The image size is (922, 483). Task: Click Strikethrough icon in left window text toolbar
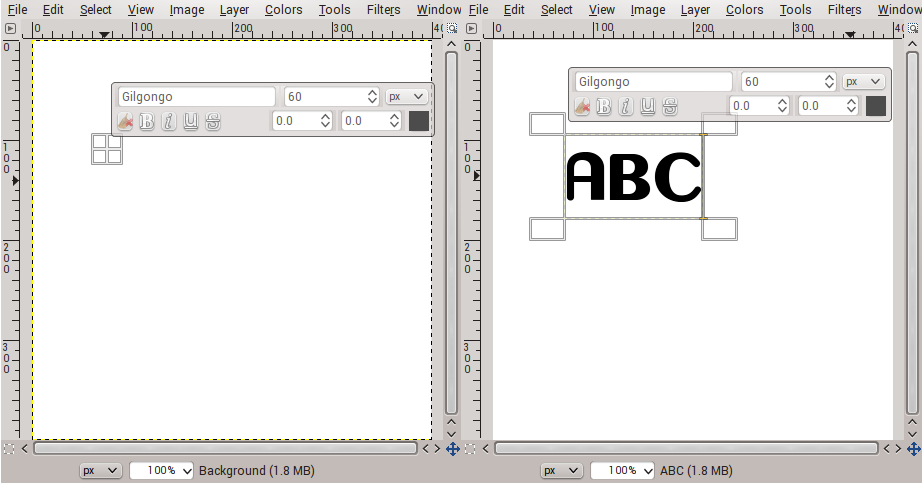coord(213,121)
